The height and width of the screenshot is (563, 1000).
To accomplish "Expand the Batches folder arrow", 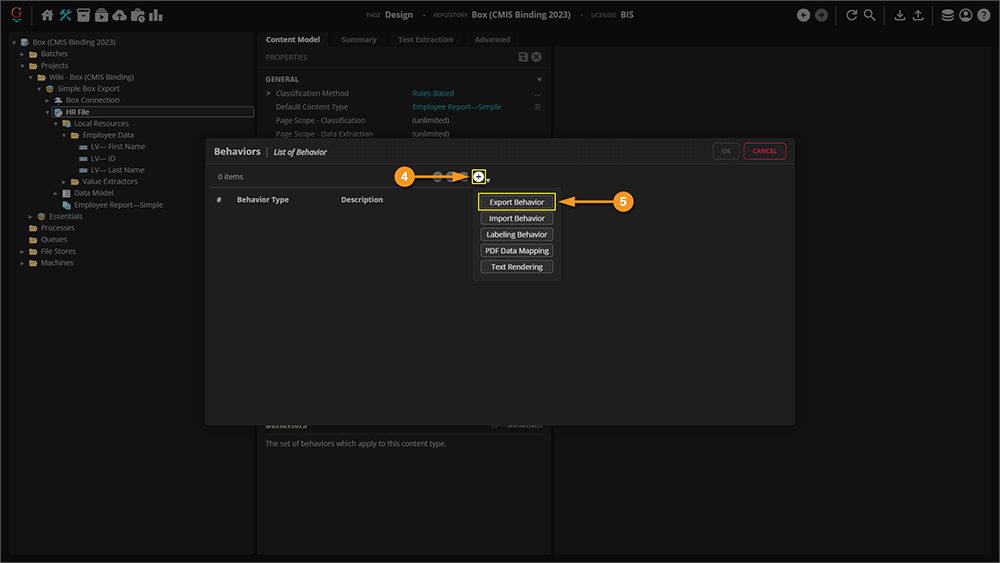I will point(22,54).
